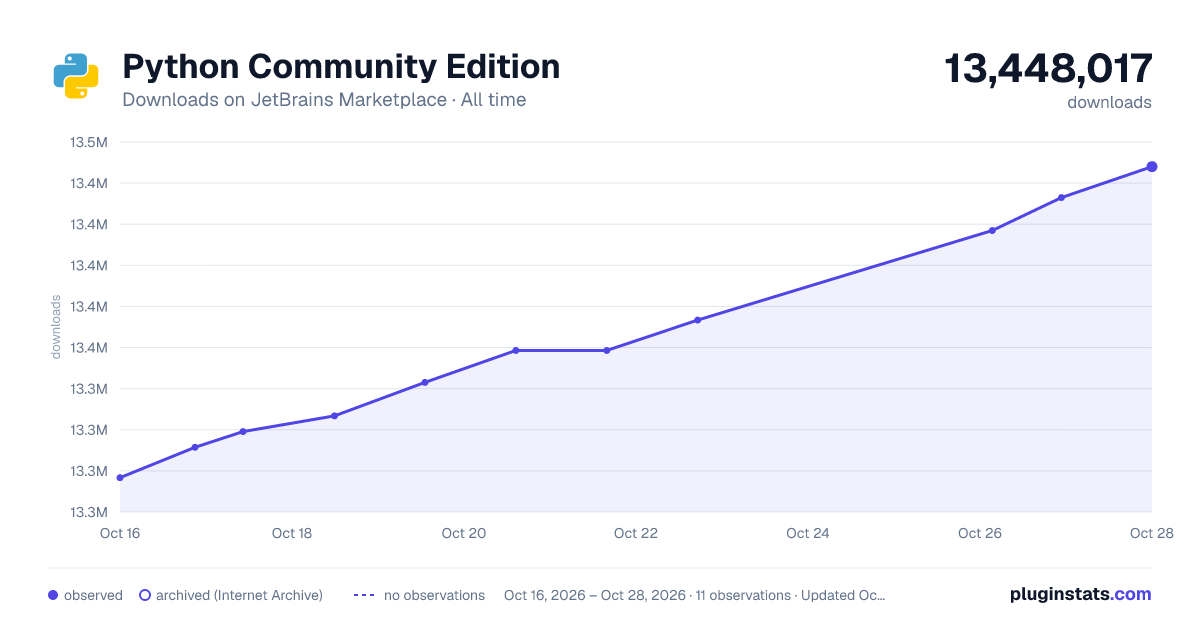Click the date range and 11 observations footer text
The width and height of the screenshot is (1200, 630).
pyautogui.click(x=695, y=595)
